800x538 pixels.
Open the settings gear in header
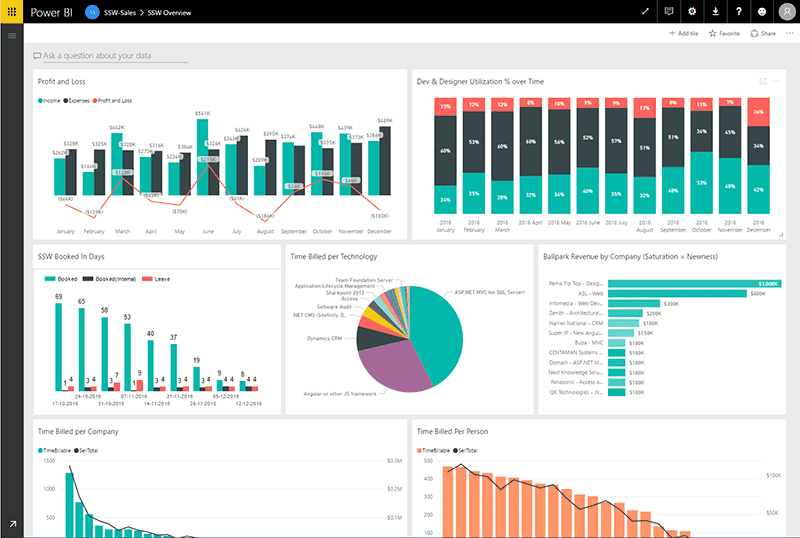[x=692, y=11]
